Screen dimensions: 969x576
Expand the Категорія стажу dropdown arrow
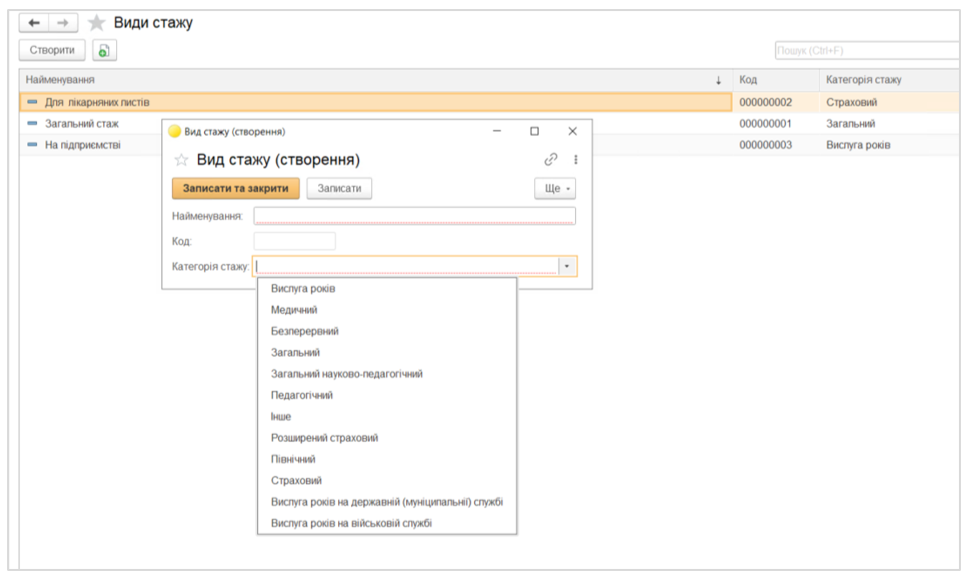tap(567, 266)
